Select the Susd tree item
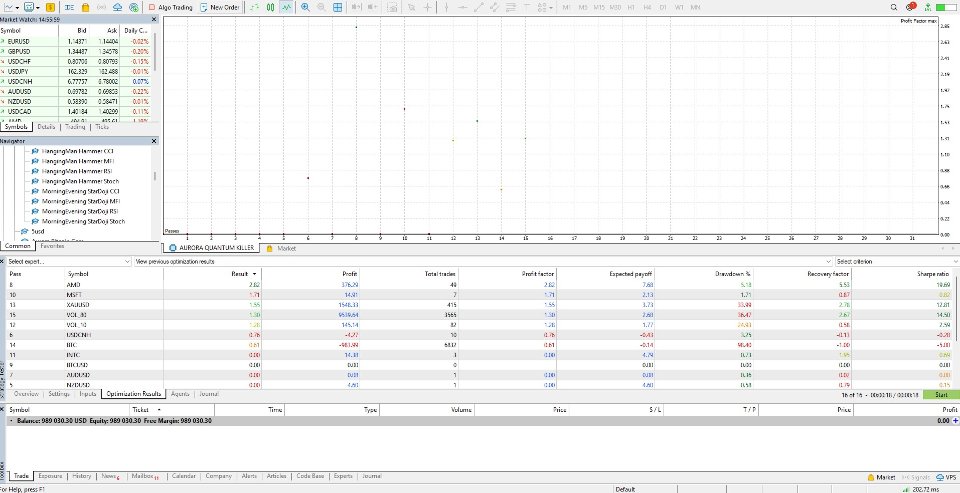Image resolution: width=960 pixels, height=493 pixels. (38, 231)
